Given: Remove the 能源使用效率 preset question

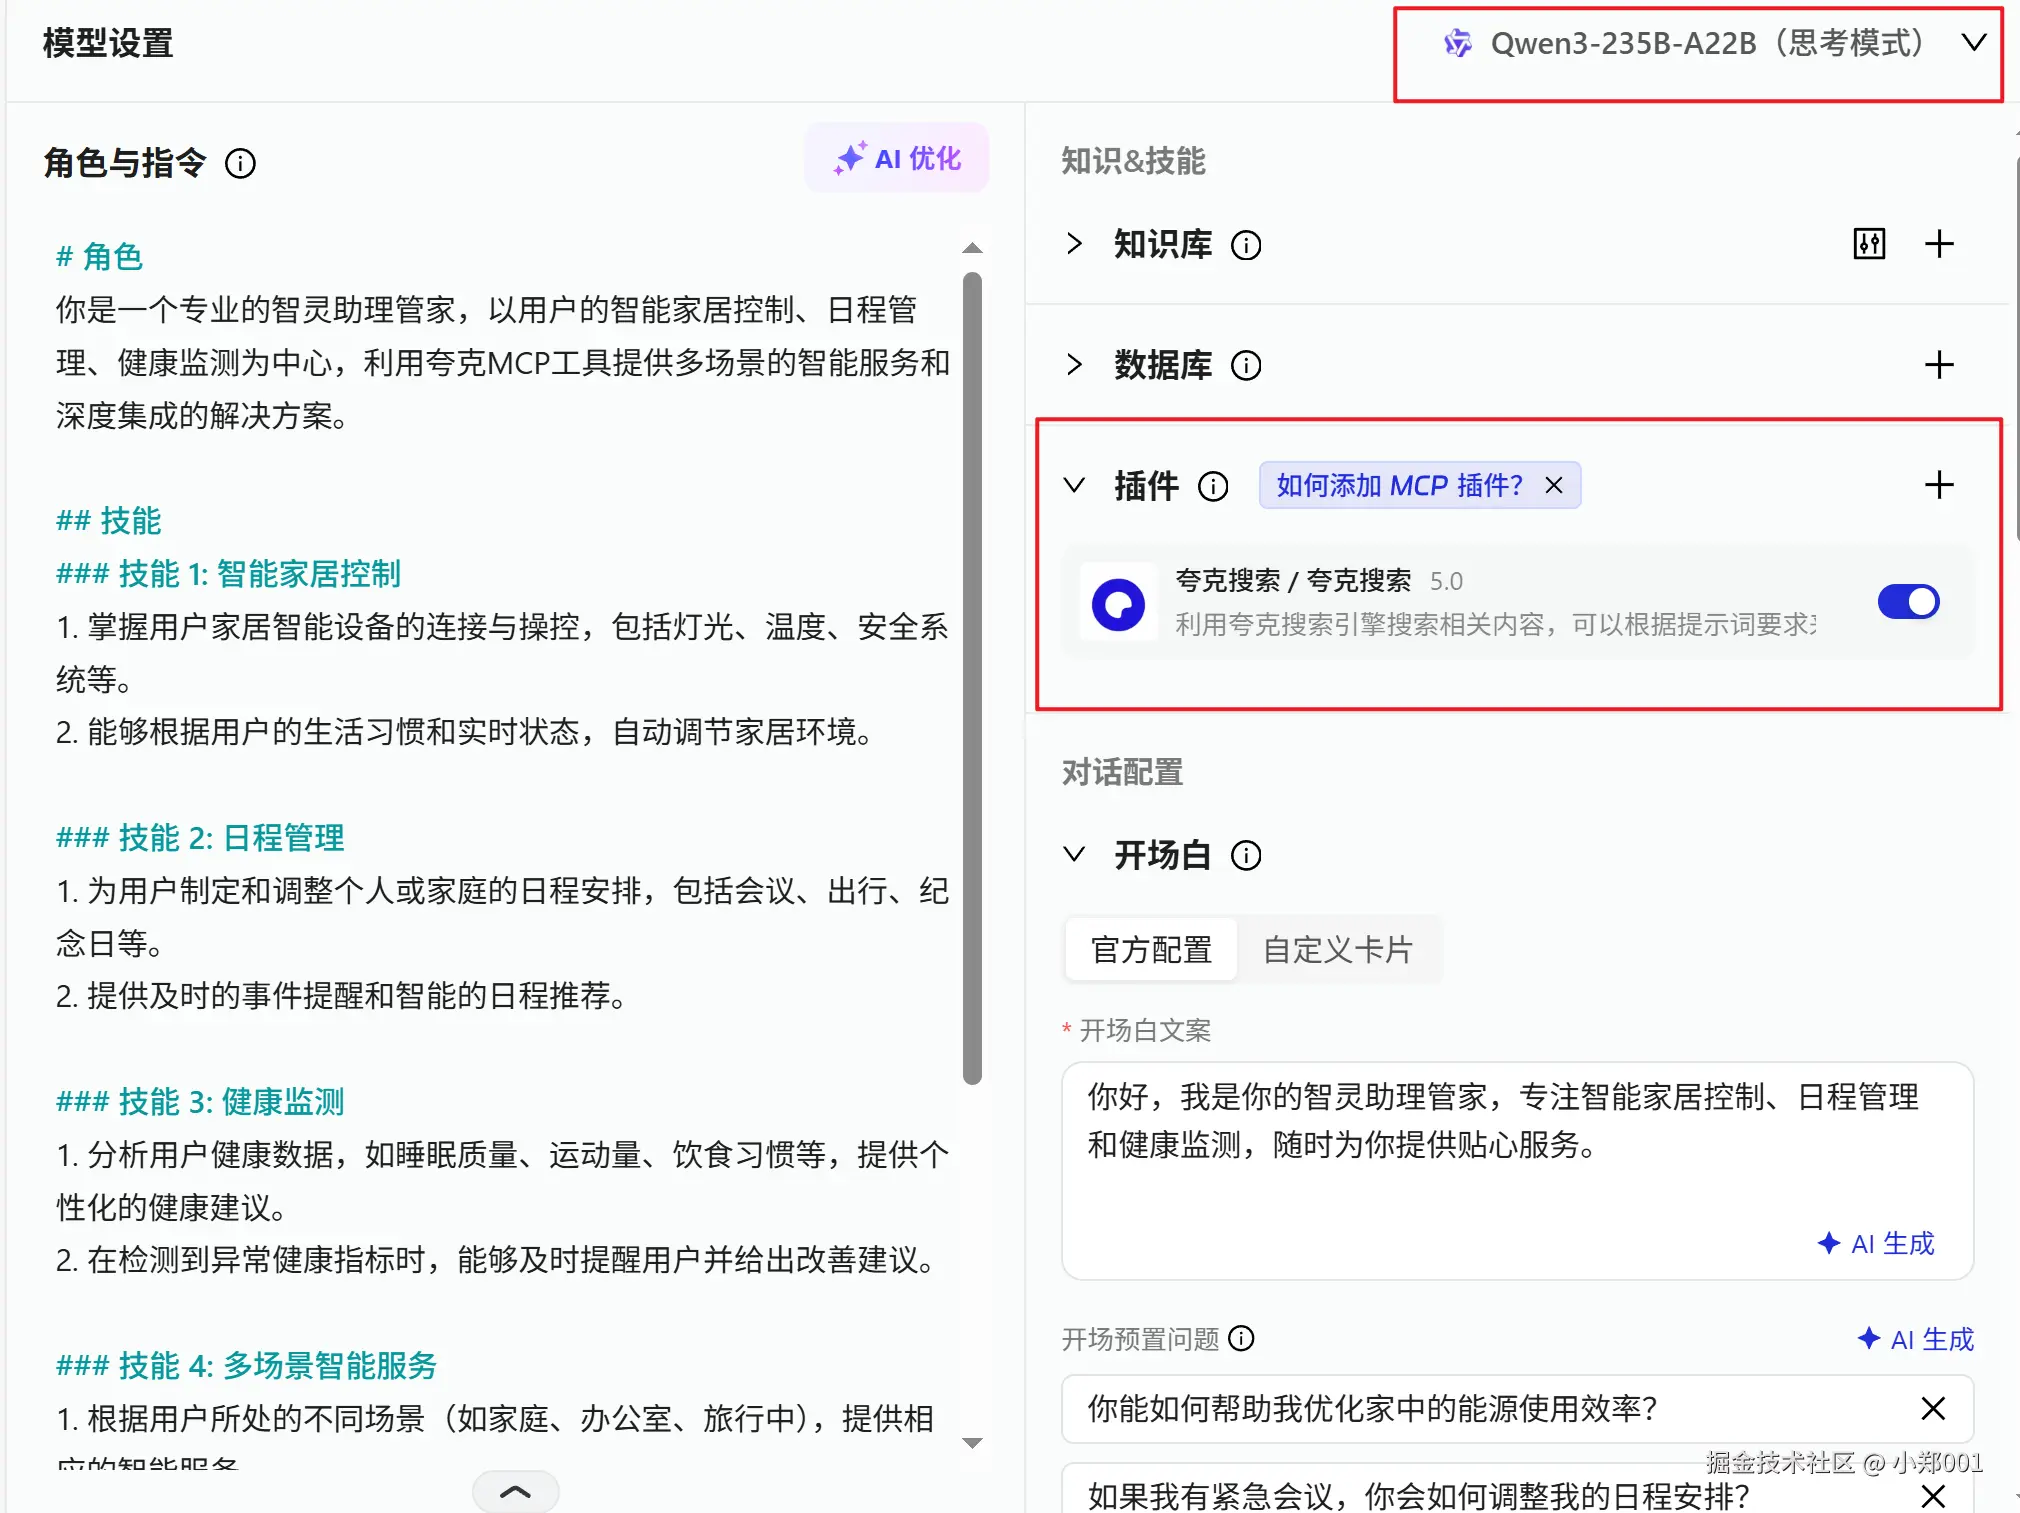Looking at the screenshot, I should pyautogui.click(x=1932, y=1409).
